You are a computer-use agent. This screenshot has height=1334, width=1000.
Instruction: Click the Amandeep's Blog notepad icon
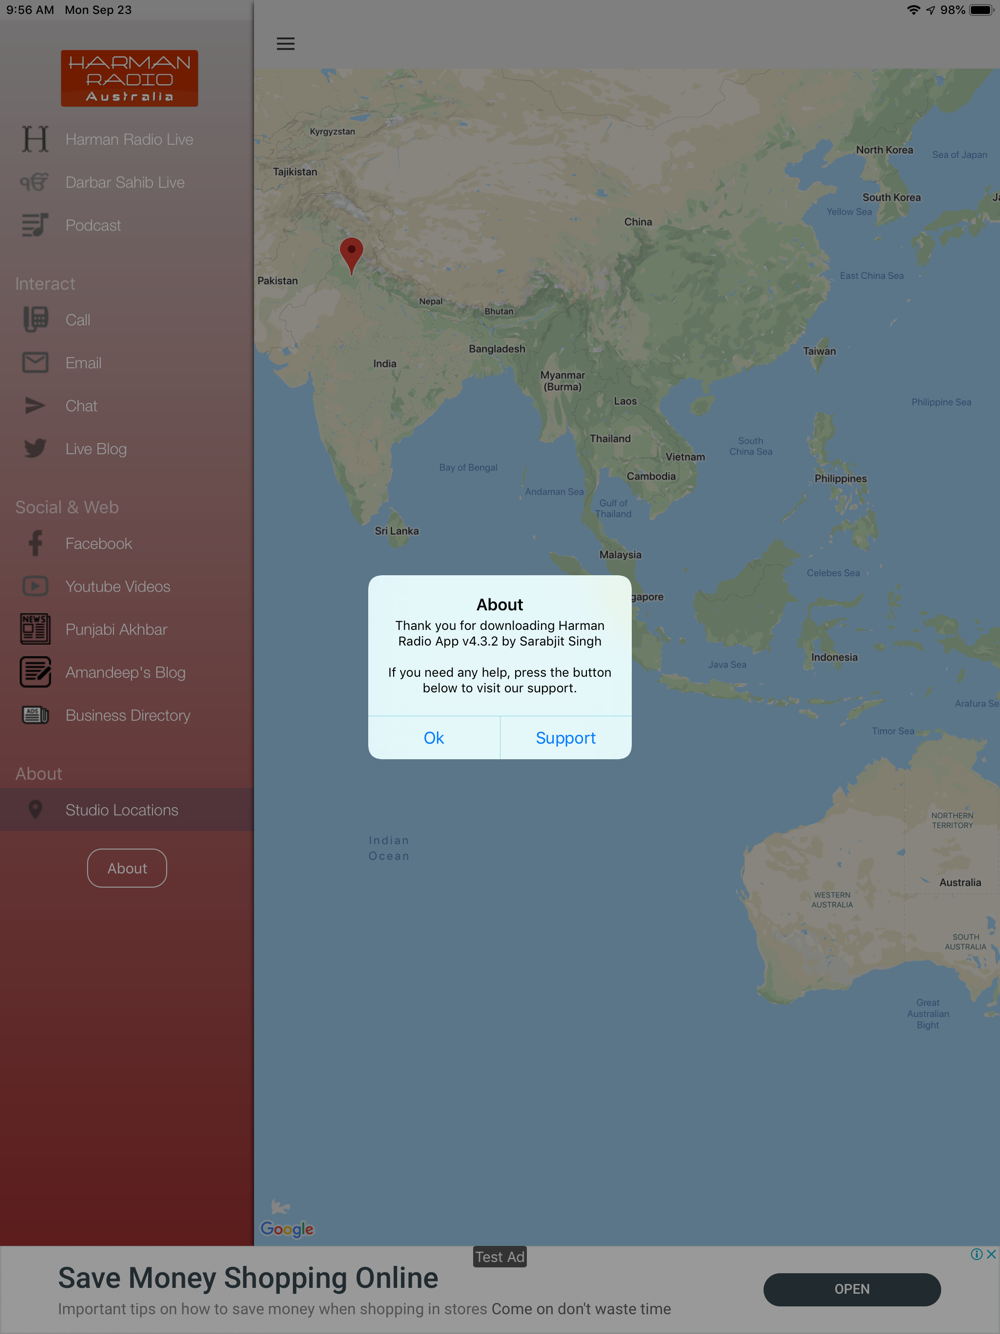(x=35, y=672)
